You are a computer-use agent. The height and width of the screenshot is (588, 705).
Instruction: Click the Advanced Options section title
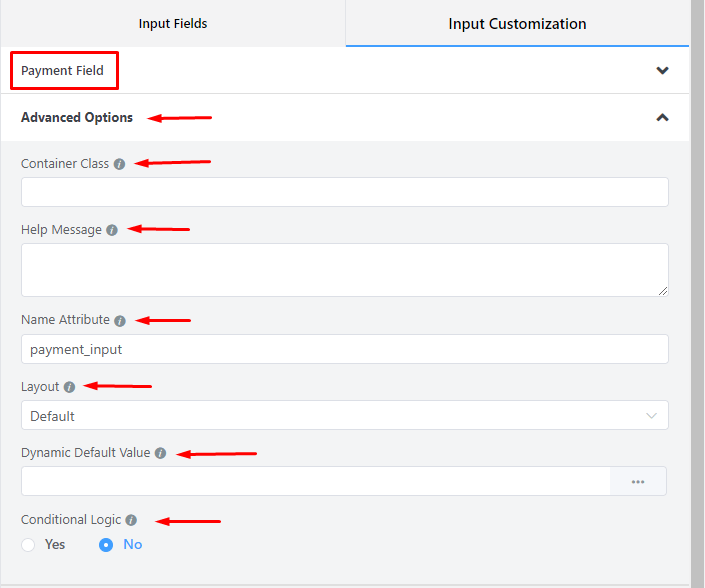(x=77, y=117)
